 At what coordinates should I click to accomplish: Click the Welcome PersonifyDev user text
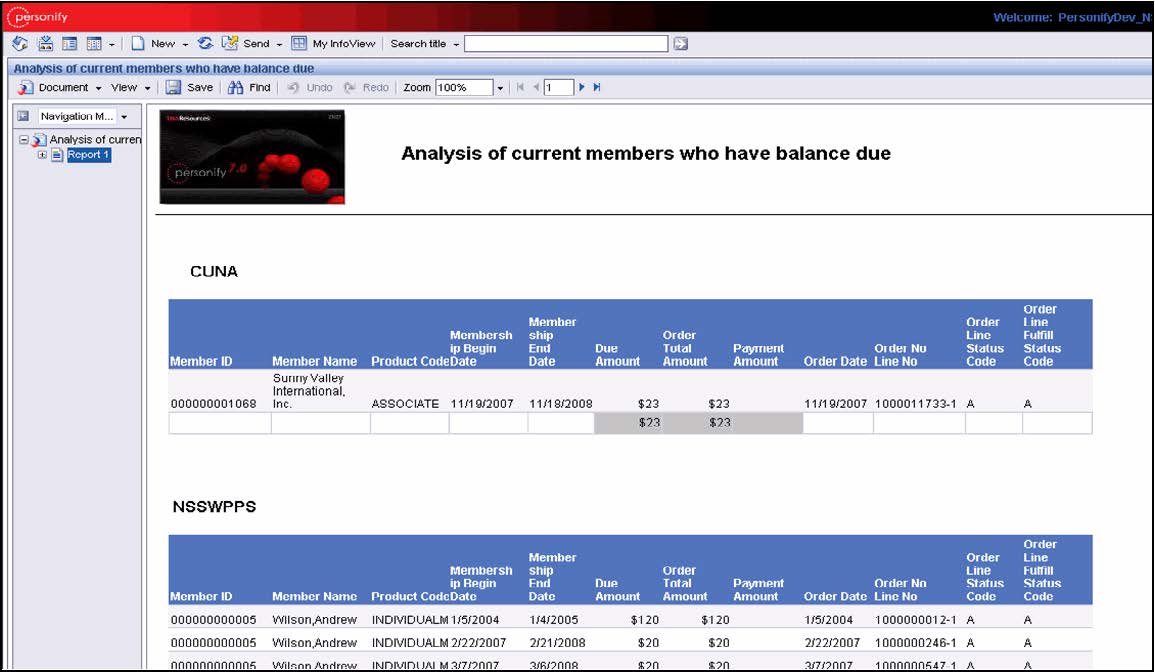click(1072, 17)
